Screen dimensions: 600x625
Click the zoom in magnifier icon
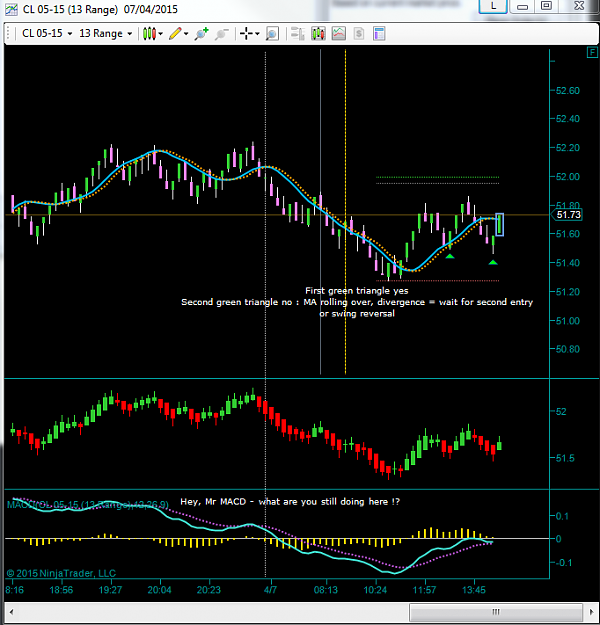(201, 34)
